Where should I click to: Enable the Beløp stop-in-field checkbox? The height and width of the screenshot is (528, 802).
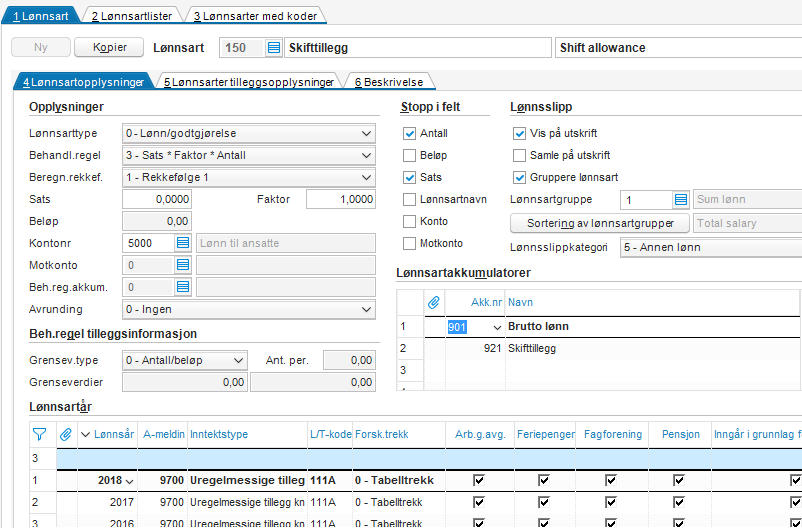point(409,156)
